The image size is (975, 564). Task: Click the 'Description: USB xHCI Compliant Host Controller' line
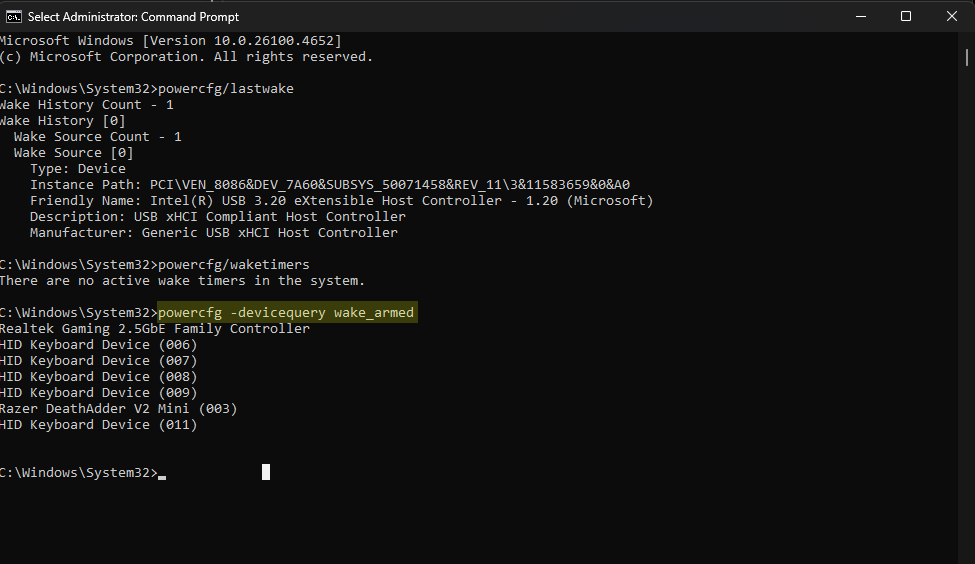click(218, 216)
